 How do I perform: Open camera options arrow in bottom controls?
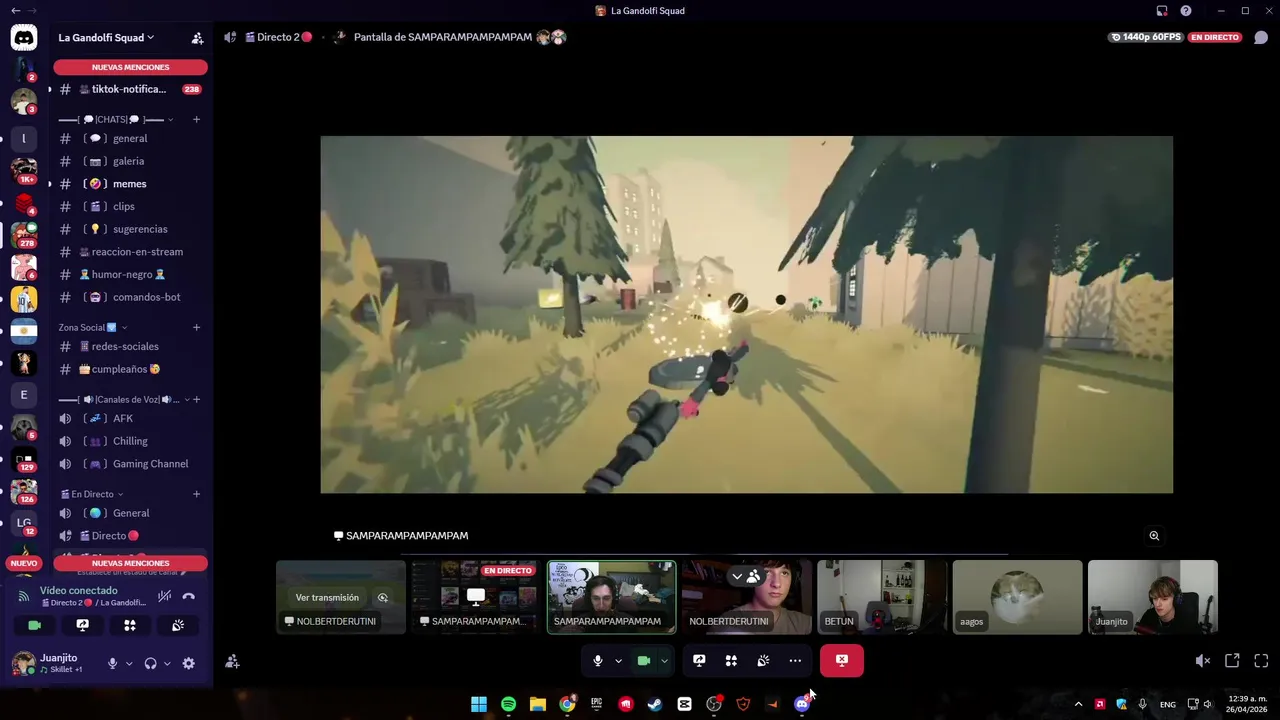pyautogui.click(x=664, y=660)
